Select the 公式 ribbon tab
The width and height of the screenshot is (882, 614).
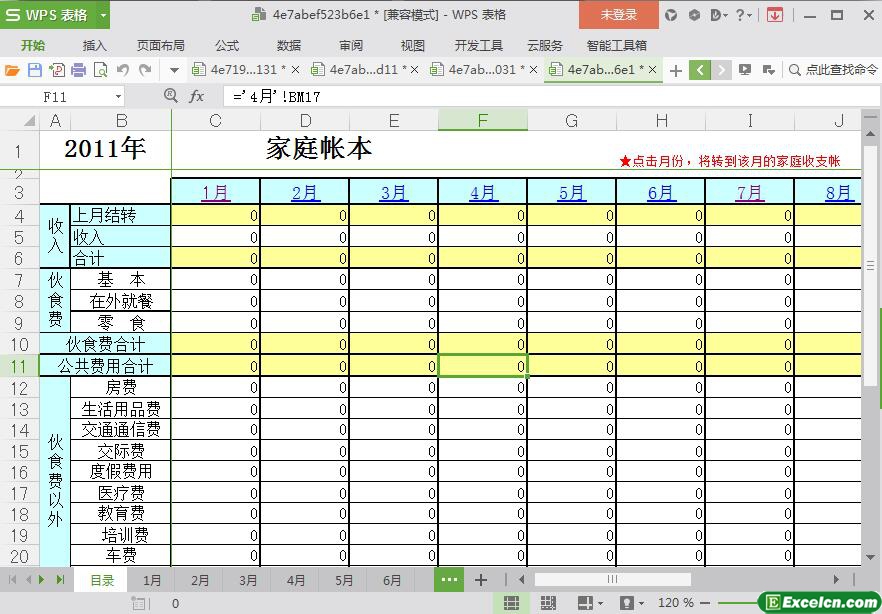coord(227,45)
